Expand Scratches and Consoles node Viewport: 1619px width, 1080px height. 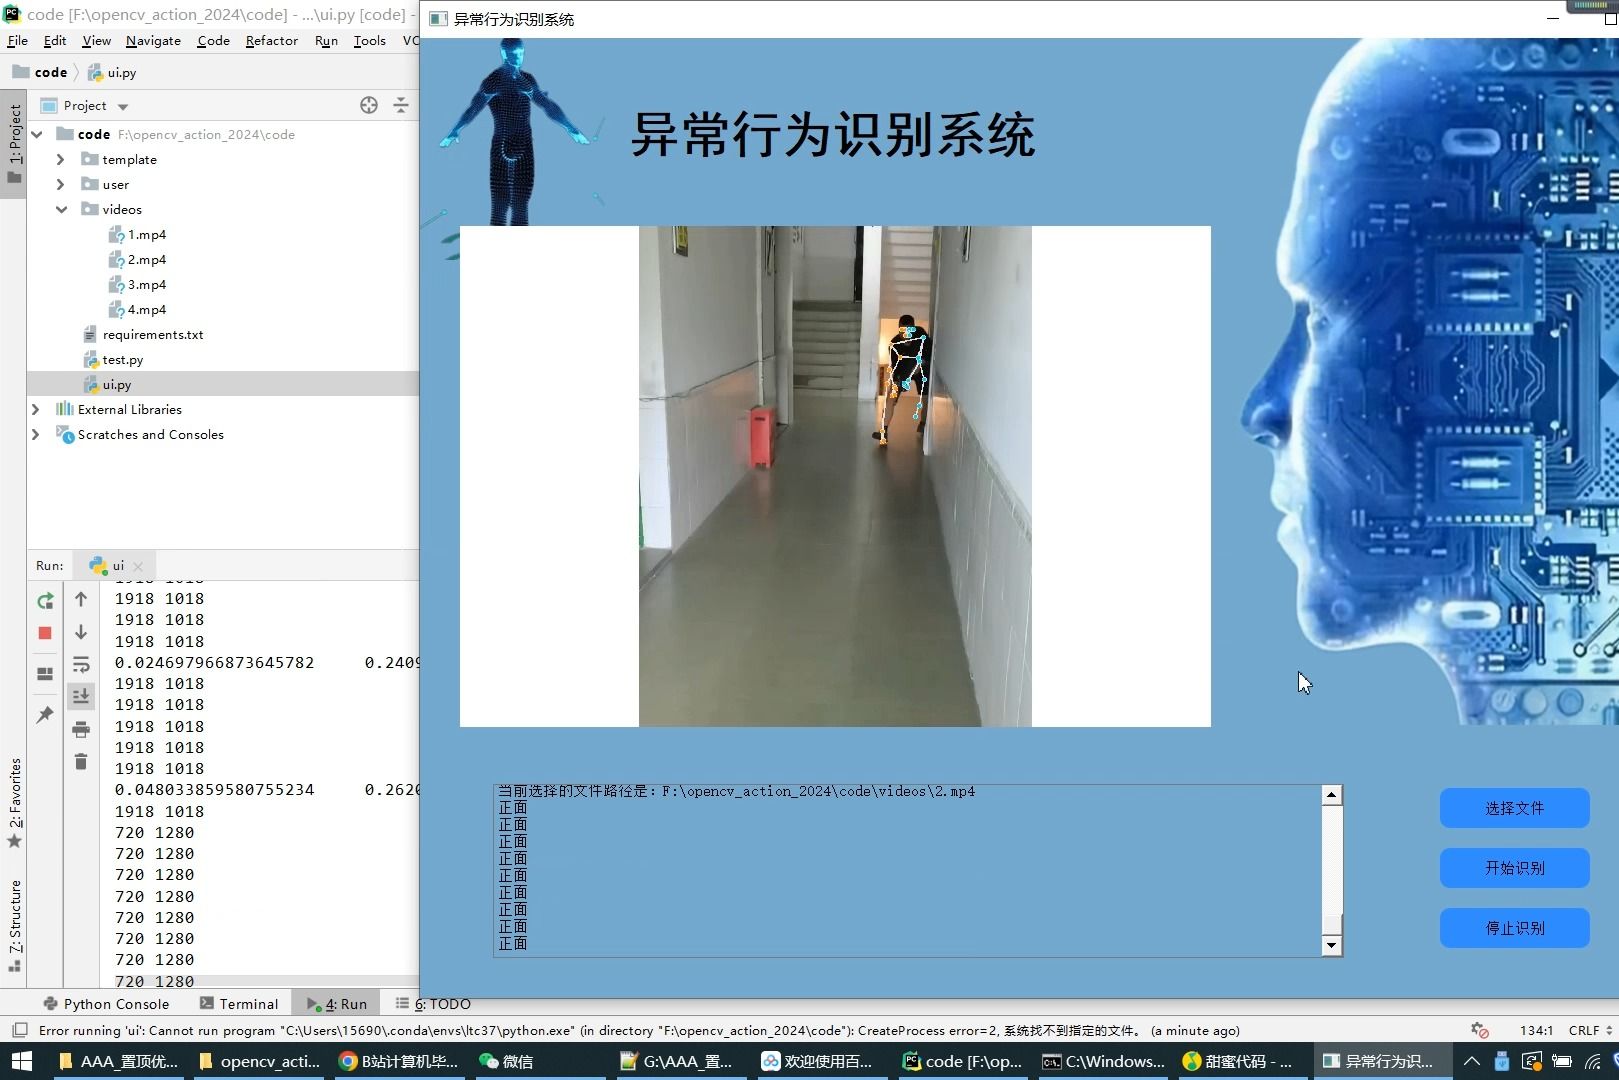[37, 434]
